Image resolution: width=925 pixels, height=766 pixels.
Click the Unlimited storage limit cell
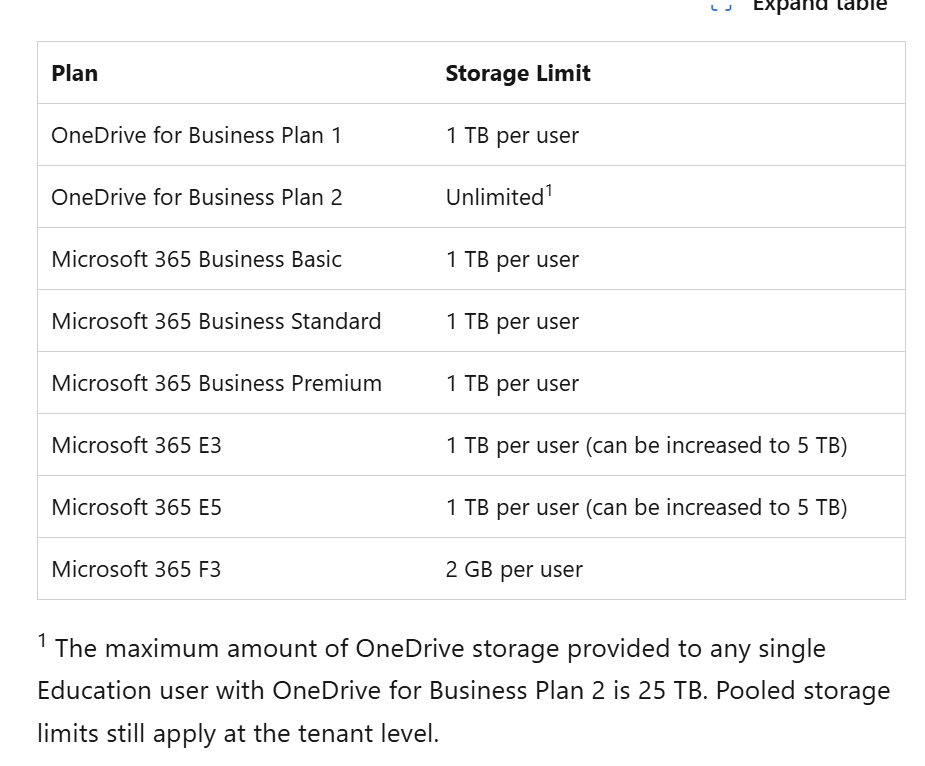tap(495, 197)
